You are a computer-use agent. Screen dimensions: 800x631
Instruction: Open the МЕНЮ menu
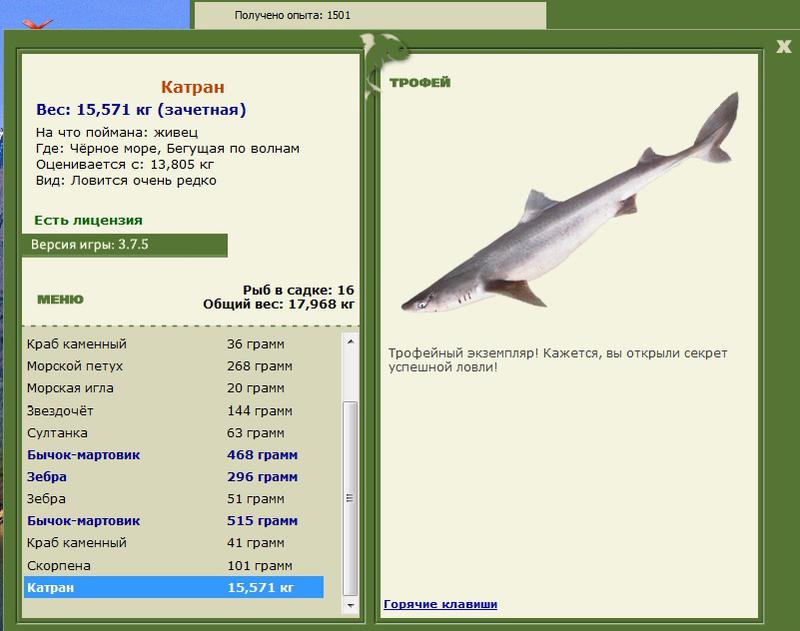(60, 299)
